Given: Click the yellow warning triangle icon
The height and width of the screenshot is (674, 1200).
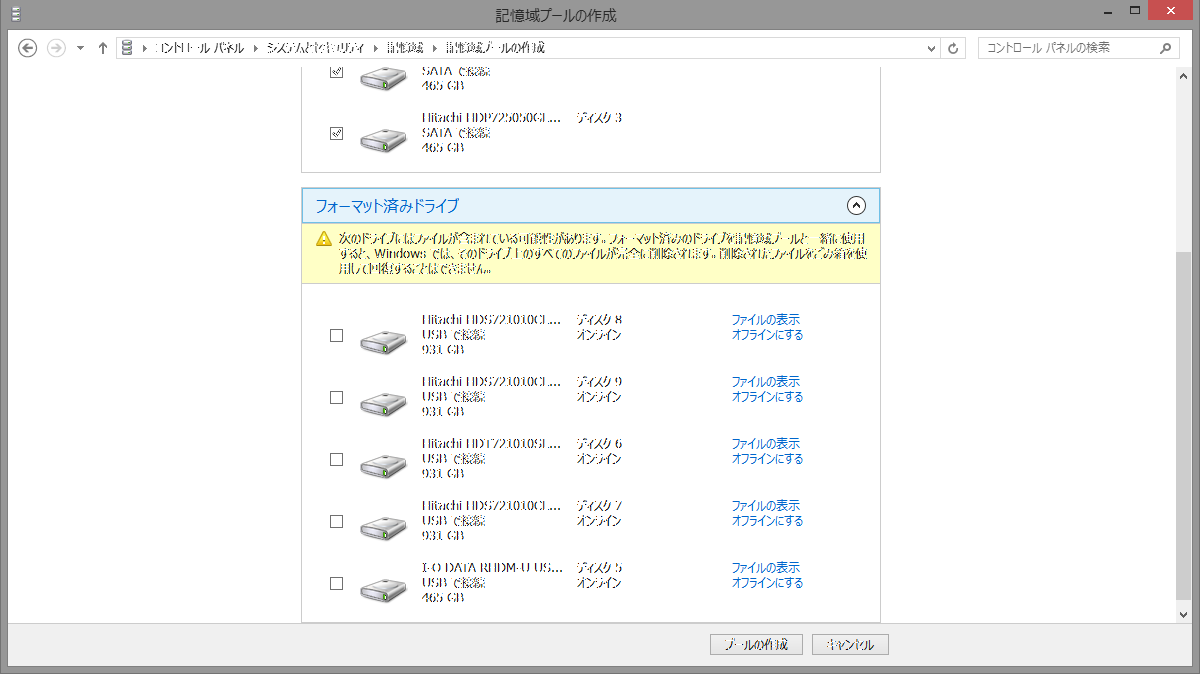Looking at the screenshot, I should 323,239.
